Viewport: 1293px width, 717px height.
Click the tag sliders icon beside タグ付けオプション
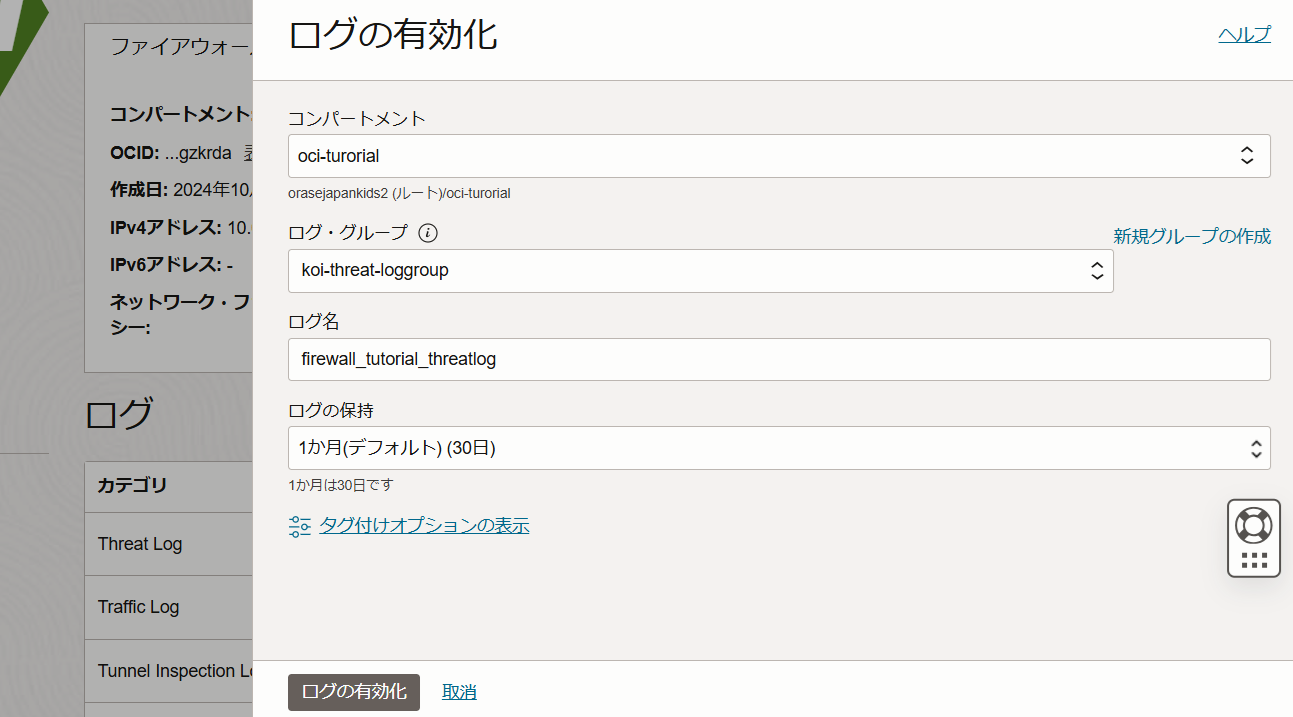[299, 524]
